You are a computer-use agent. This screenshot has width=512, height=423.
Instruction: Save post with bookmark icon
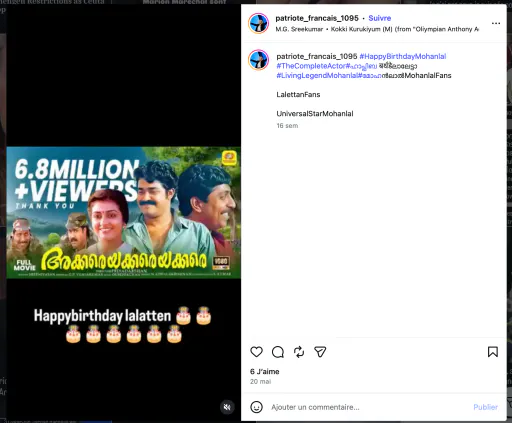coord(493,352)
